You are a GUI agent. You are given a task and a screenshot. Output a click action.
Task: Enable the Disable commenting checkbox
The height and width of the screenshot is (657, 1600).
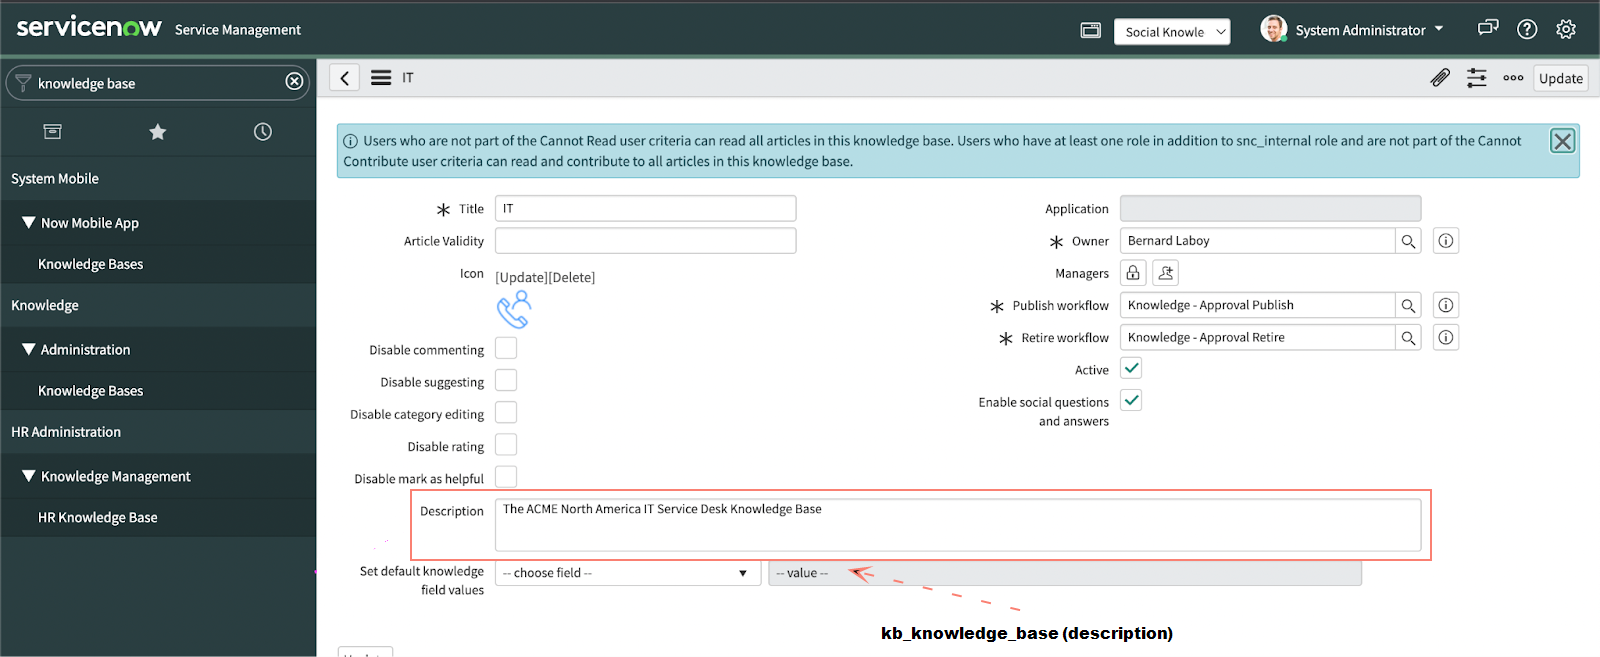click(506, 349)
